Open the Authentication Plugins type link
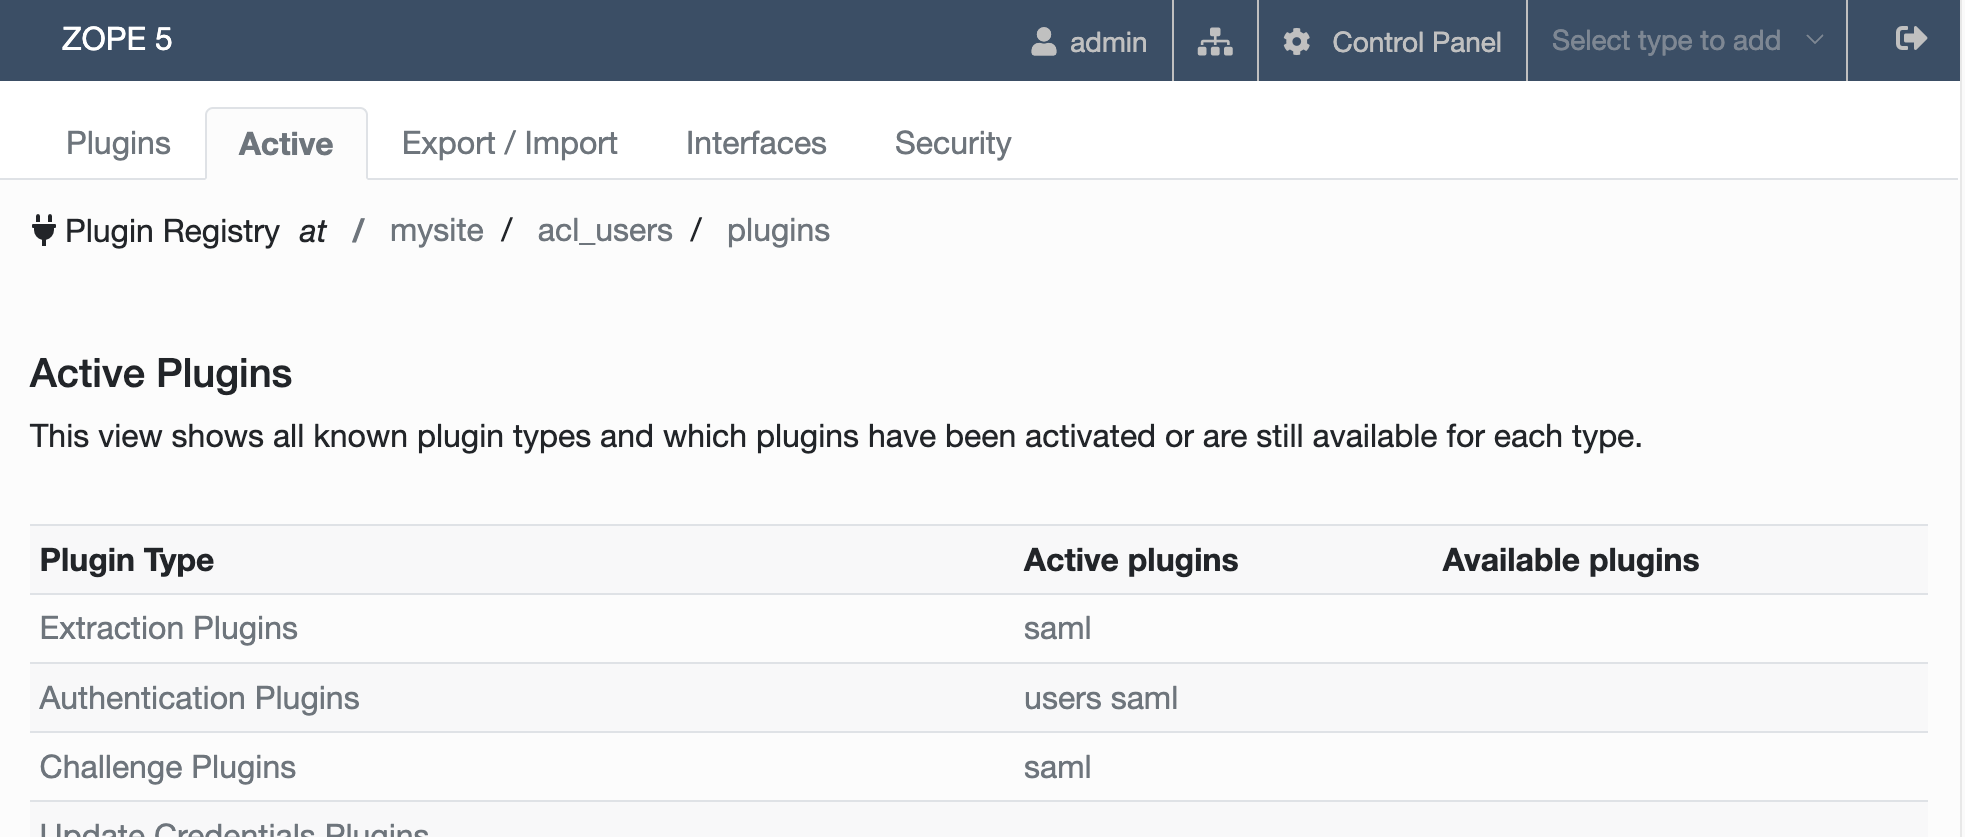The height and width of the screenshot is (837, 1965). tap(199, 698)
